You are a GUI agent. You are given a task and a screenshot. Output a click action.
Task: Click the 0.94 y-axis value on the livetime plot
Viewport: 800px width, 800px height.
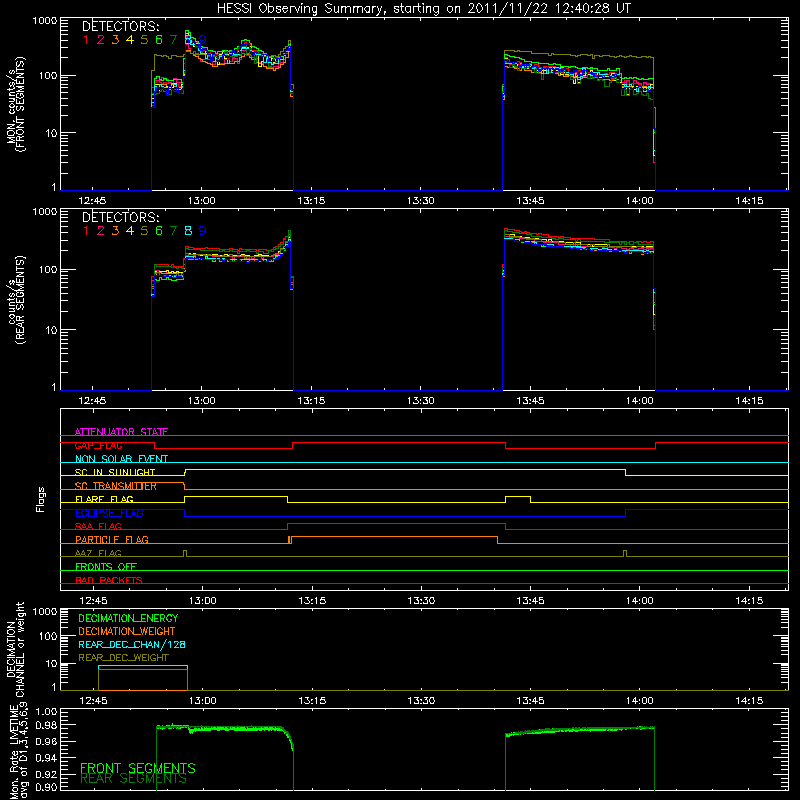click(46, 757)
